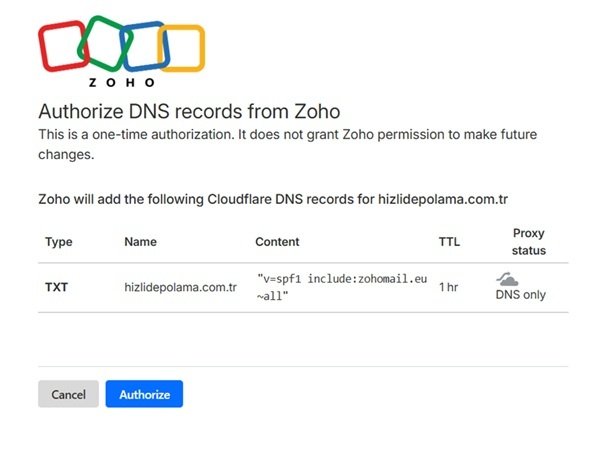Click the ZOHO wordmark under the logo
This screenshot has width=604, height=453.
(121, 83)
